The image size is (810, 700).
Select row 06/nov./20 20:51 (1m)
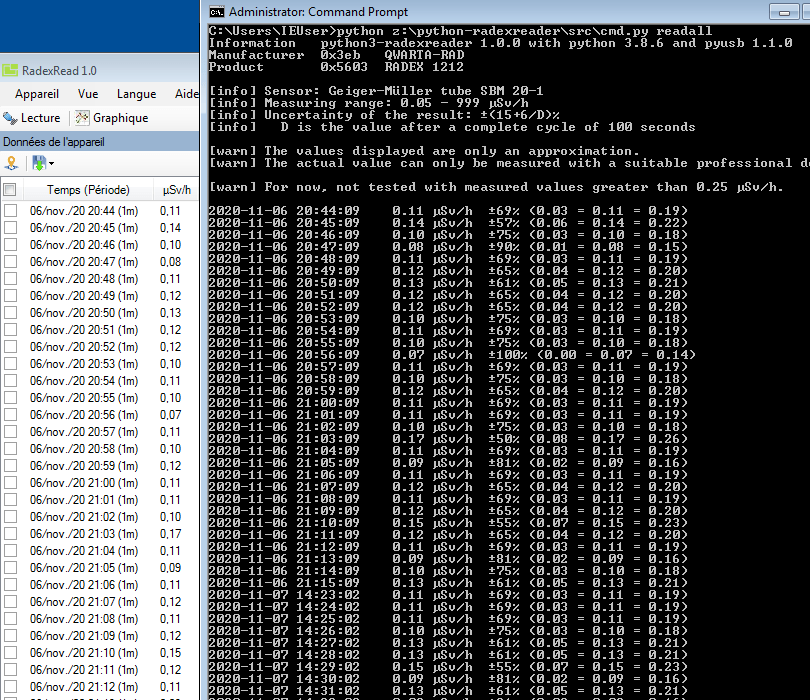click(99, 330)
